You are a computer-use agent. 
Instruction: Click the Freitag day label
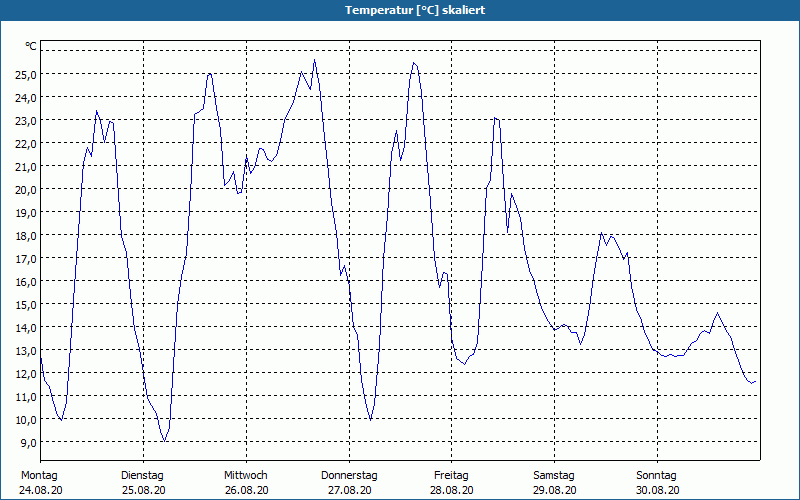451,476
